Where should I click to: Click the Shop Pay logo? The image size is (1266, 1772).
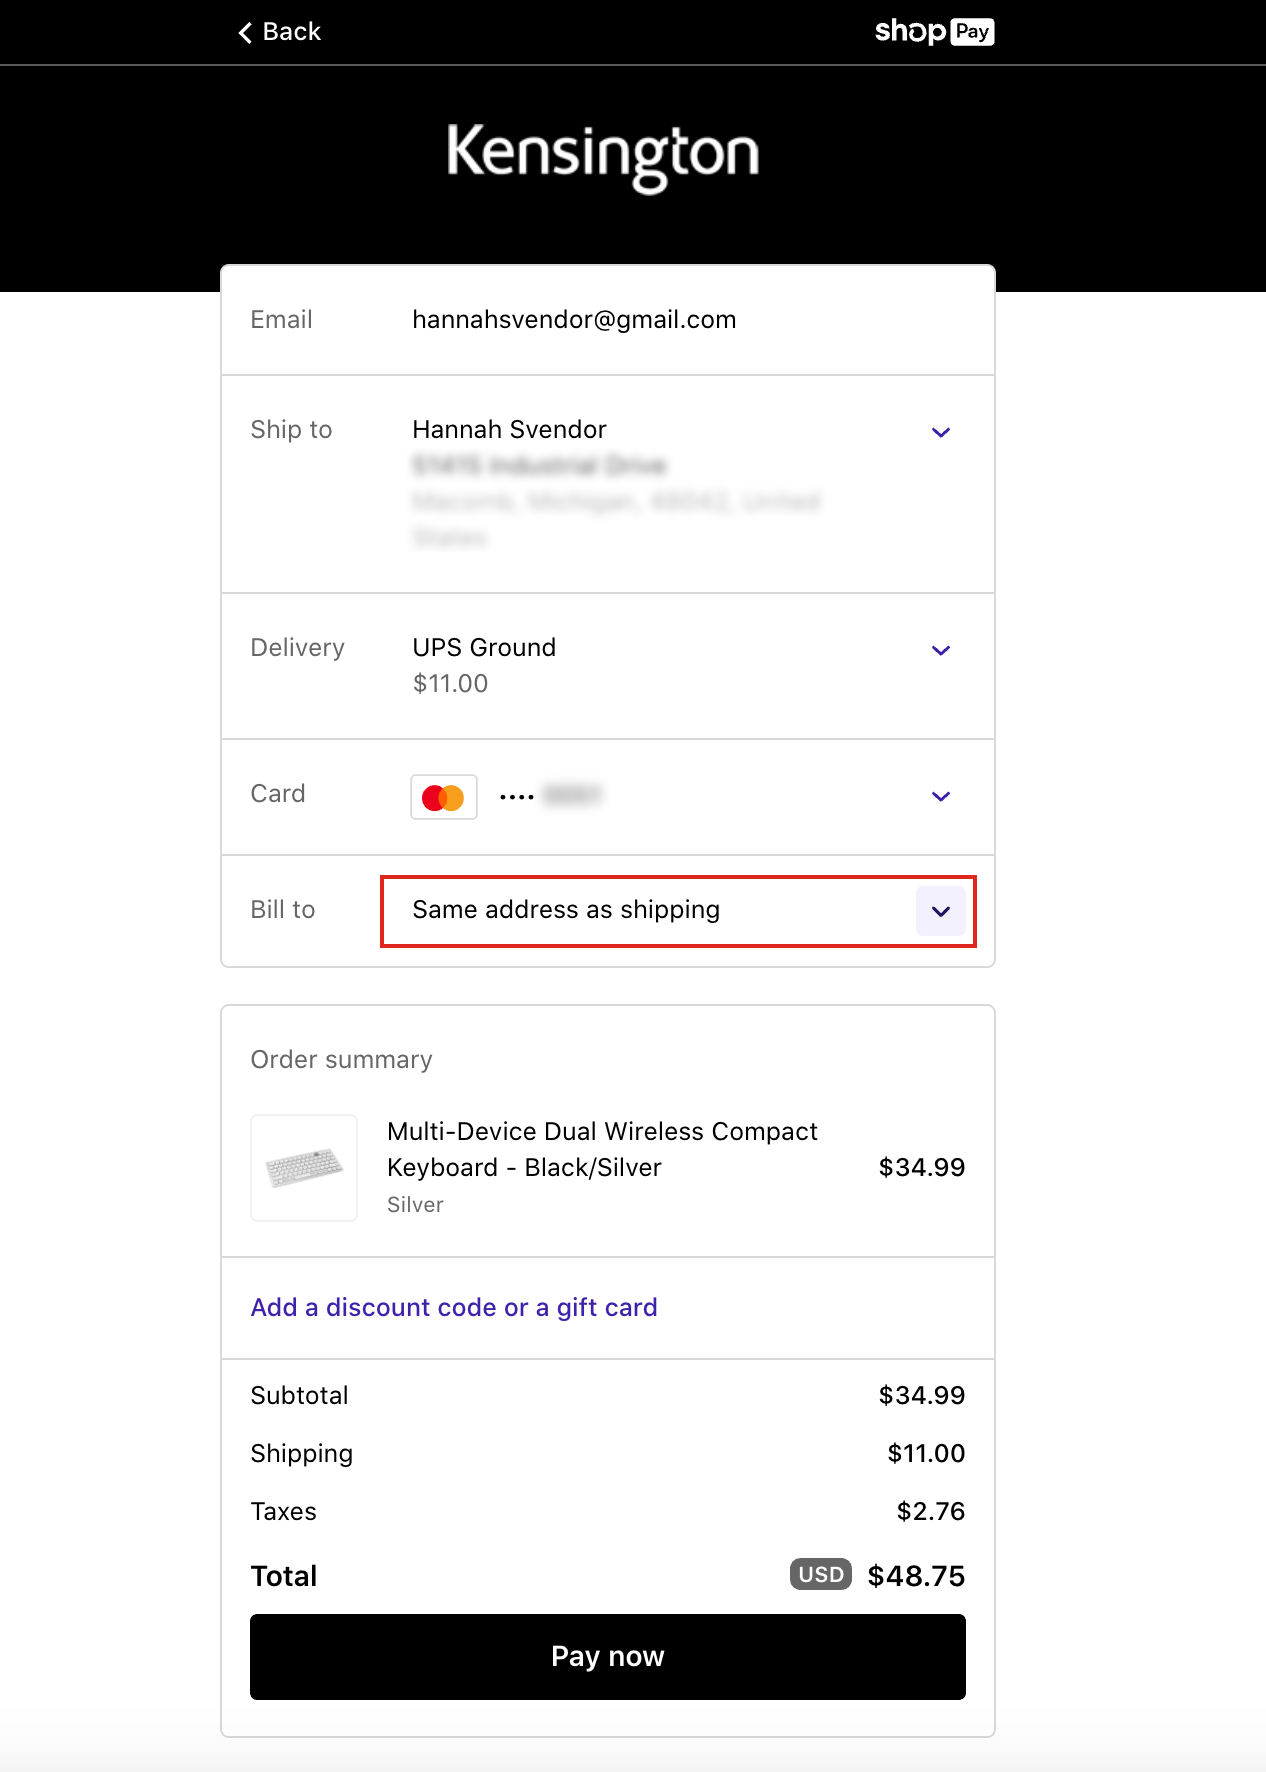tap(934, 31)
